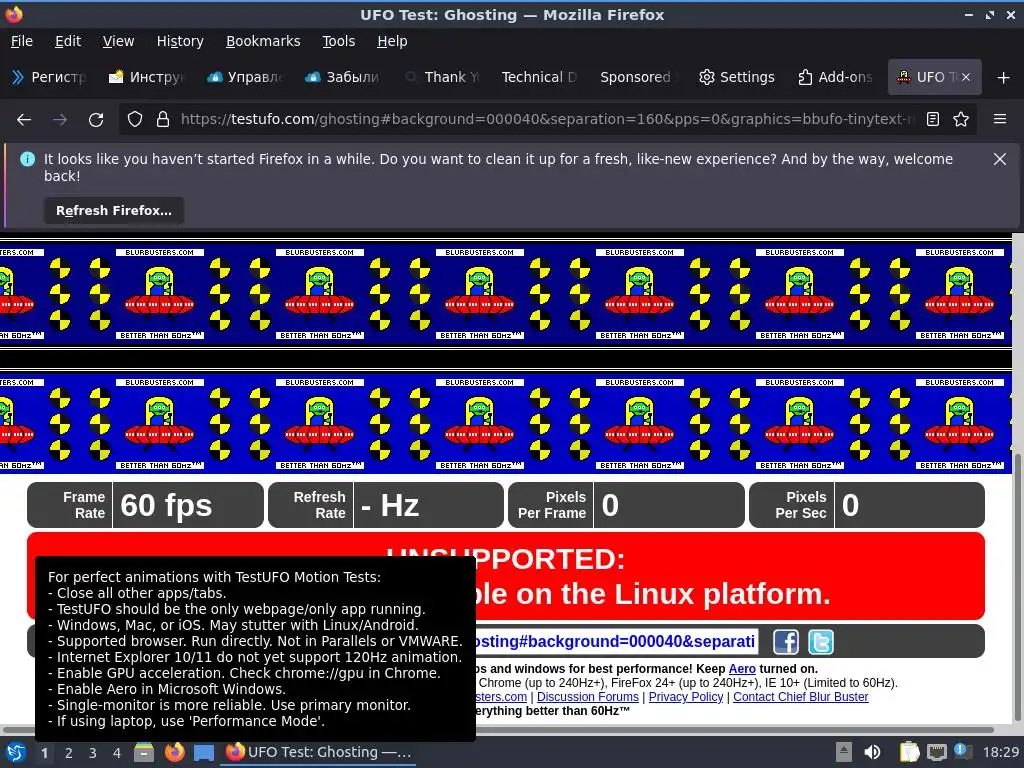This screenshot has height=768, width=1024.
Task: Close the UFO Test tab
Action: (966, 77)
